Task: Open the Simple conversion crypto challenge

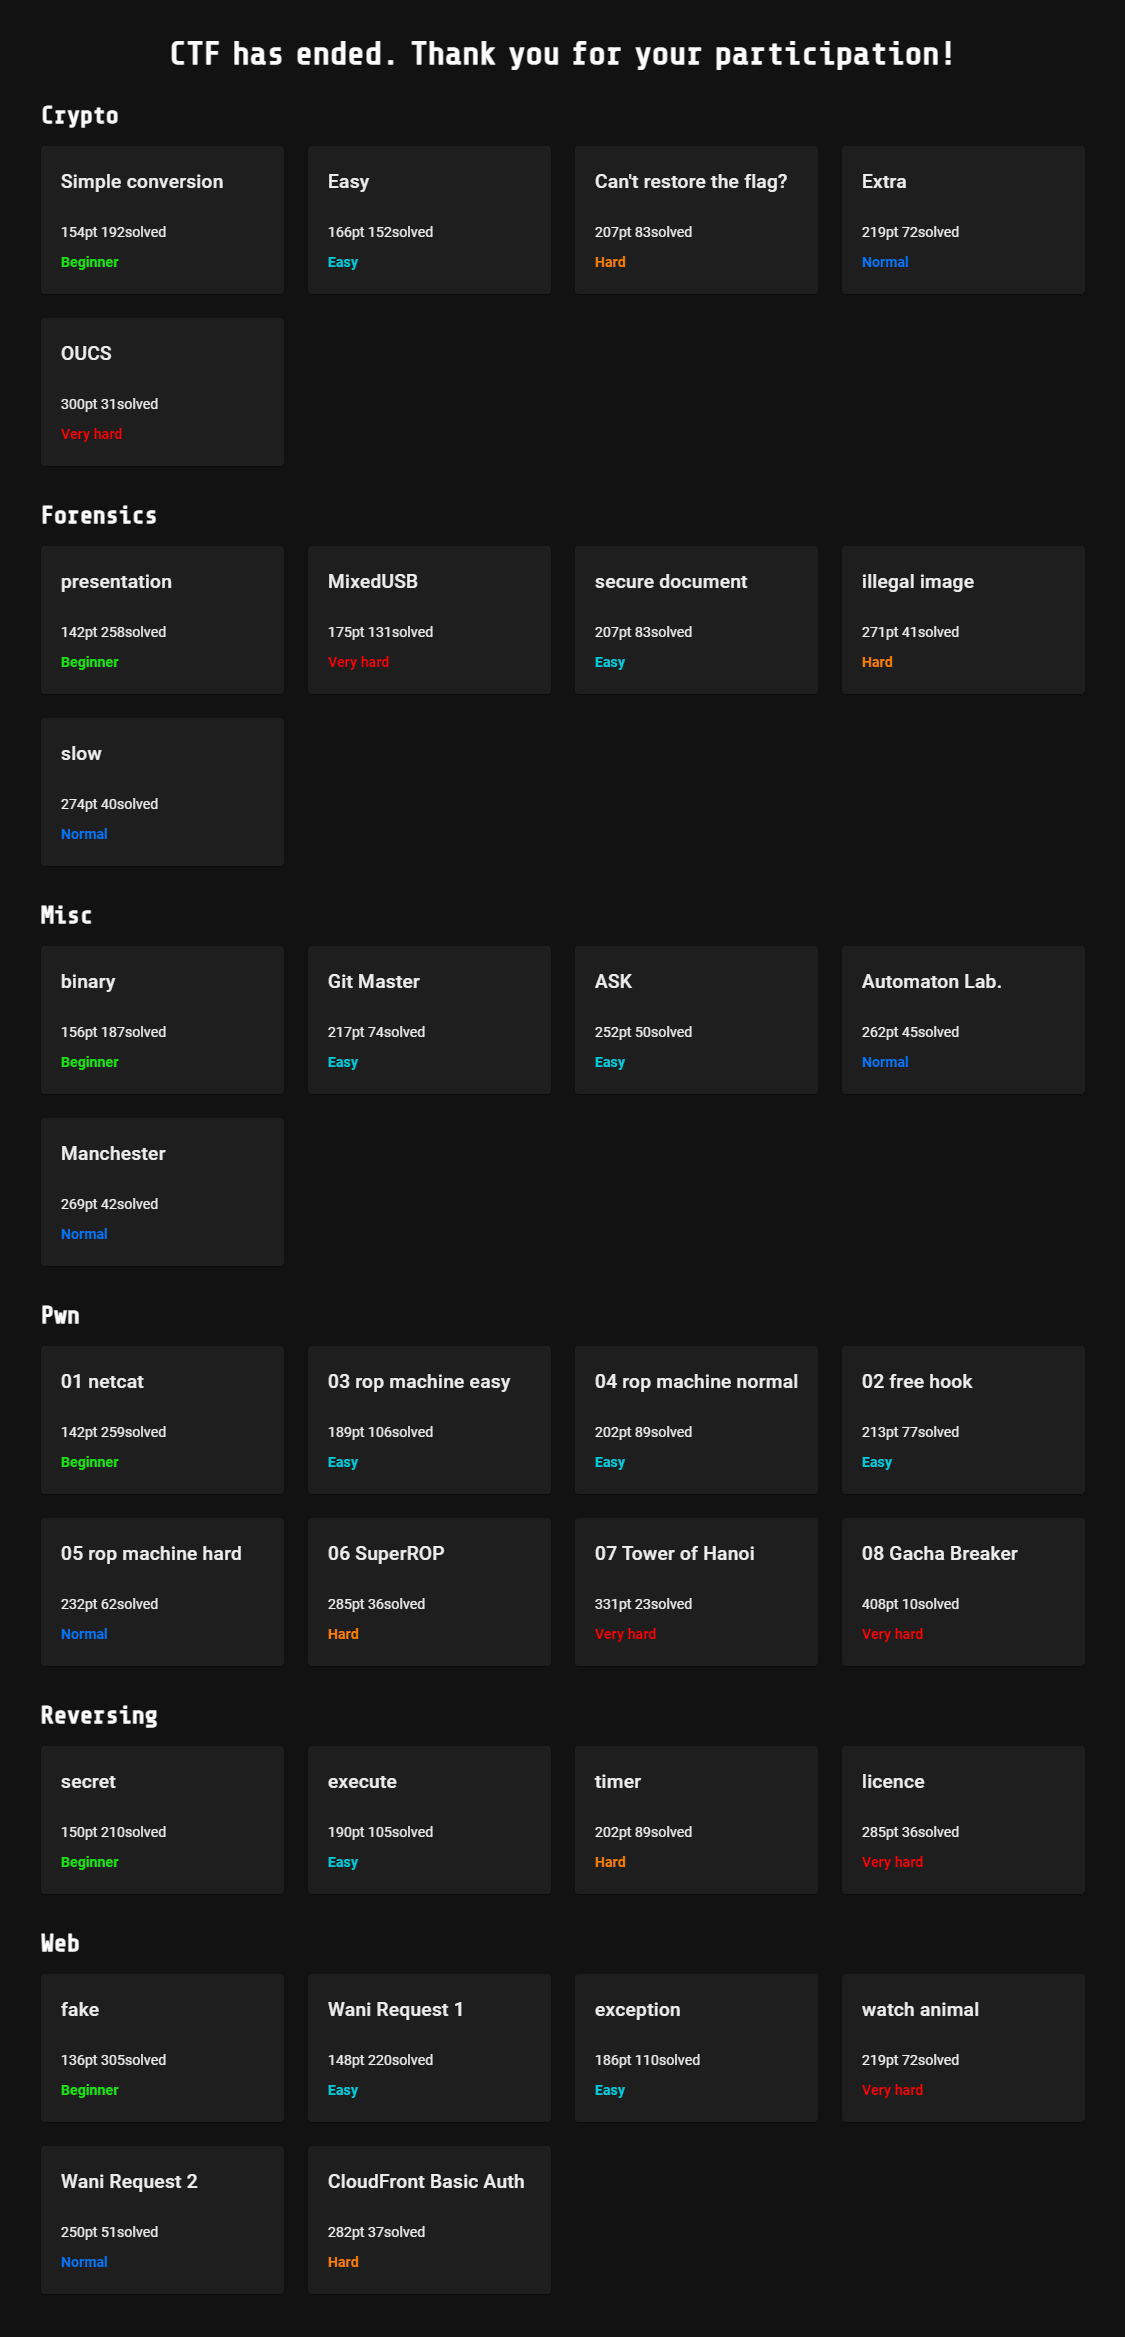Action: 162,220
